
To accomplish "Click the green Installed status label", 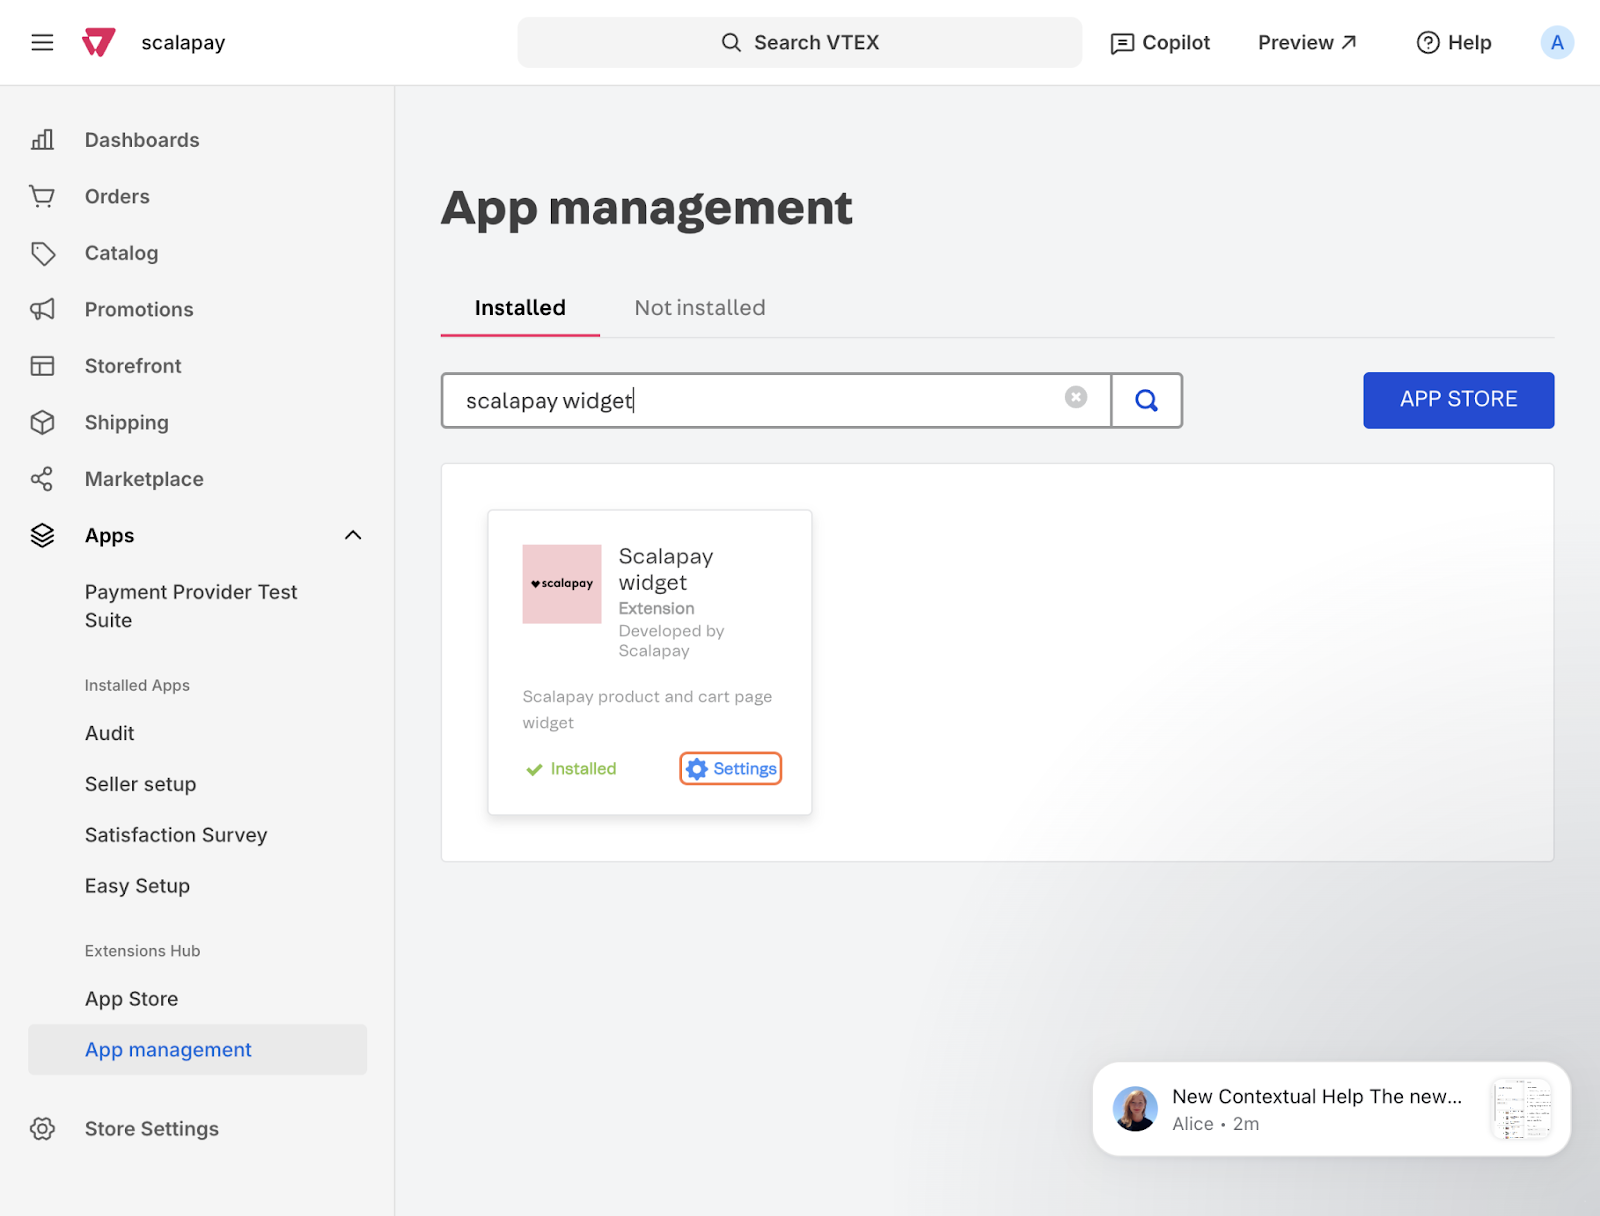I will coord(571,769).
